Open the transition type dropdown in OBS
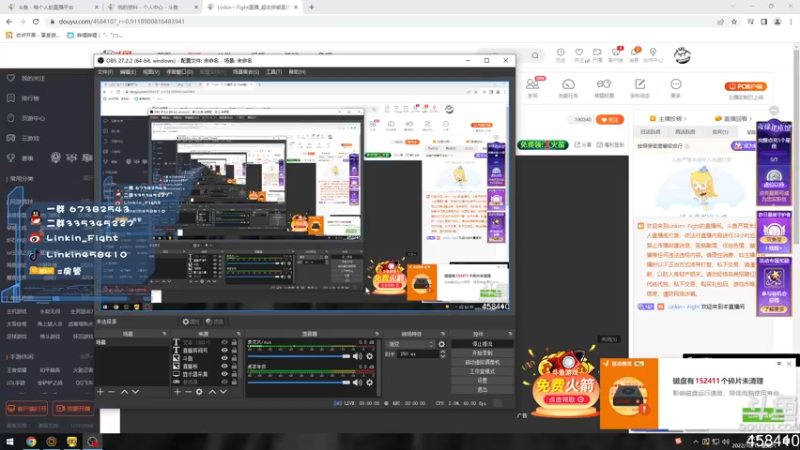800x450 pixels. tap(411, 344)
